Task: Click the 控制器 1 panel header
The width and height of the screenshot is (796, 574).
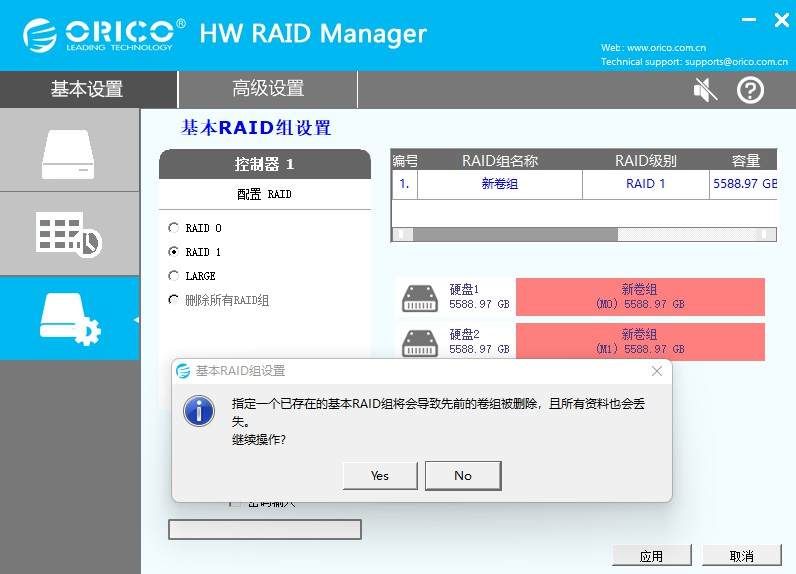Action: [264, 164]
